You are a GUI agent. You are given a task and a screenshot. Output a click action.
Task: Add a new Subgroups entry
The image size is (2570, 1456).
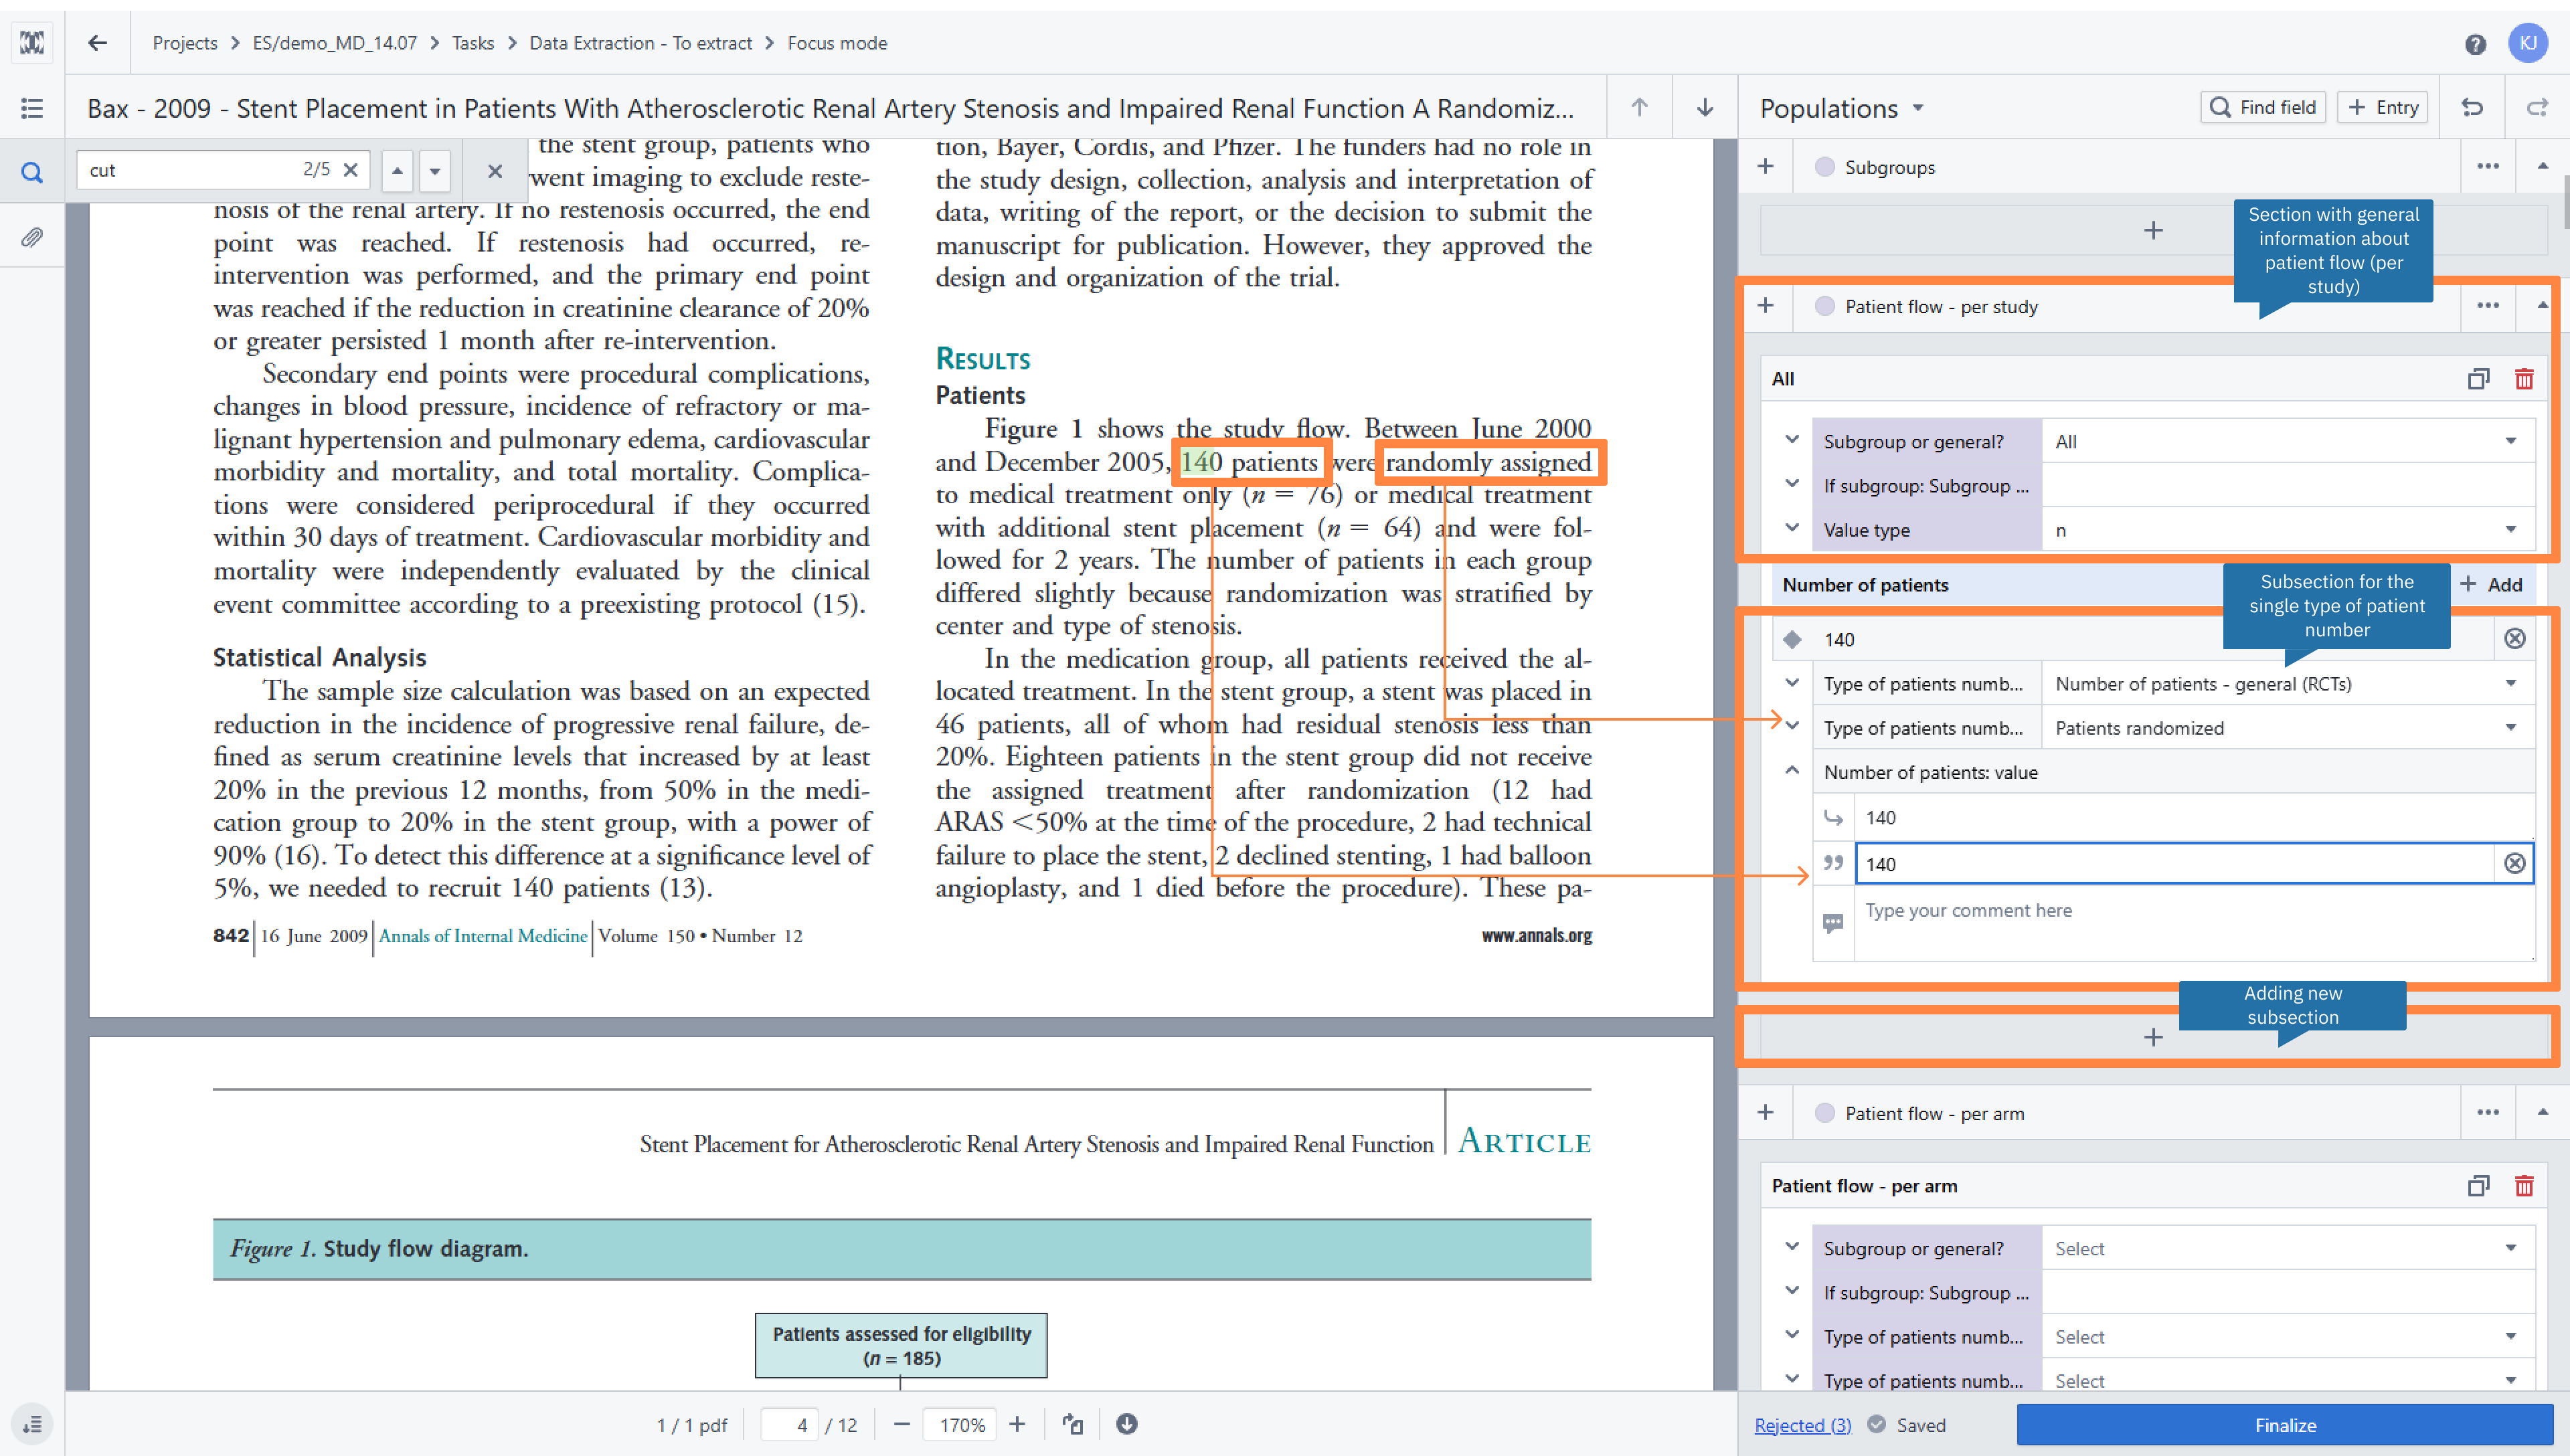click(x=1765, y=167)
